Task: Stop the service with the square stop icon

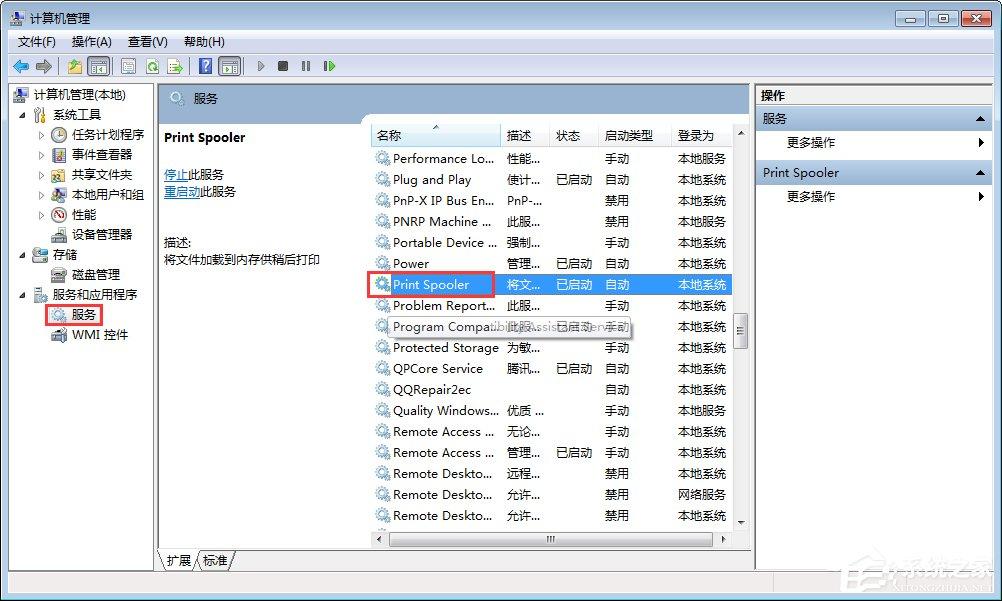Action: pyautogui.click(x=284, y=66)
